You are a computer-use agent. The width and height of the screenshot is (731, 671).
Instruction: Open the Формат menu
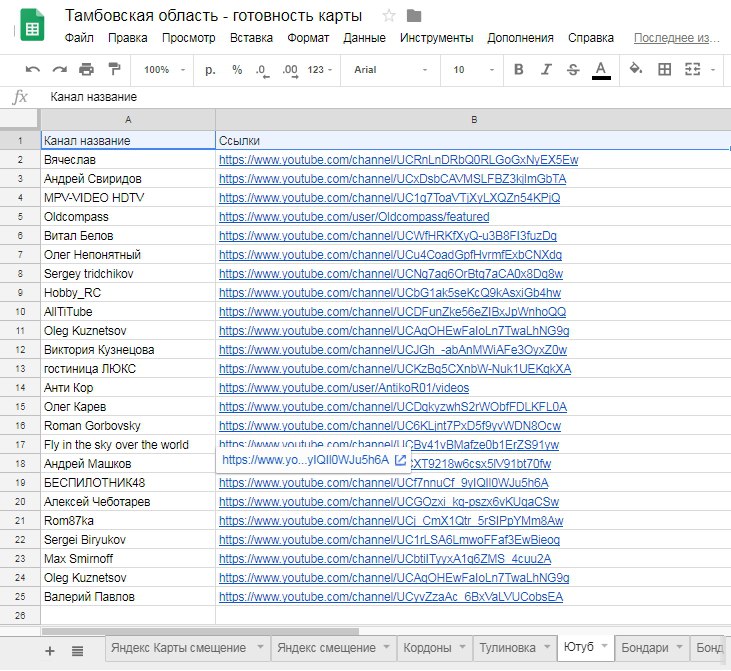(308, 38)
